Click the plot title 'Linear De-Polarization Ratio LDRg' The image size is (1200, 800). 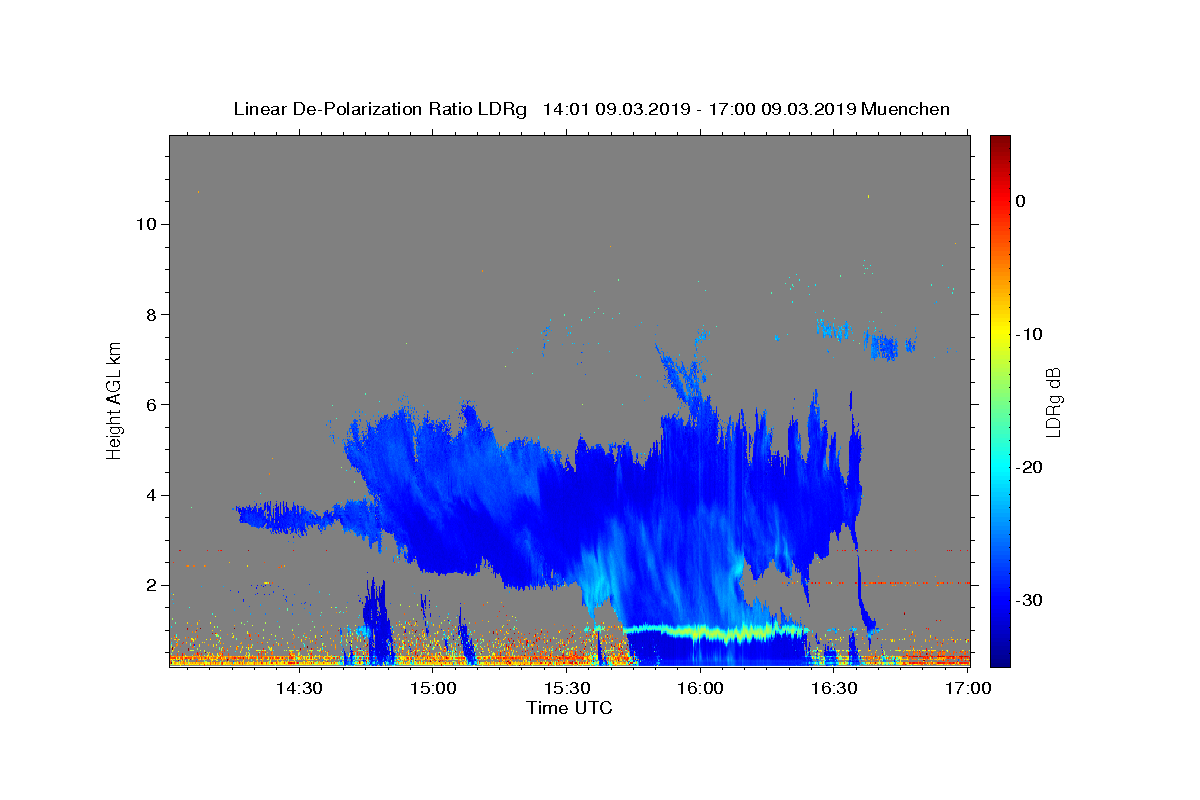[380, 109]
